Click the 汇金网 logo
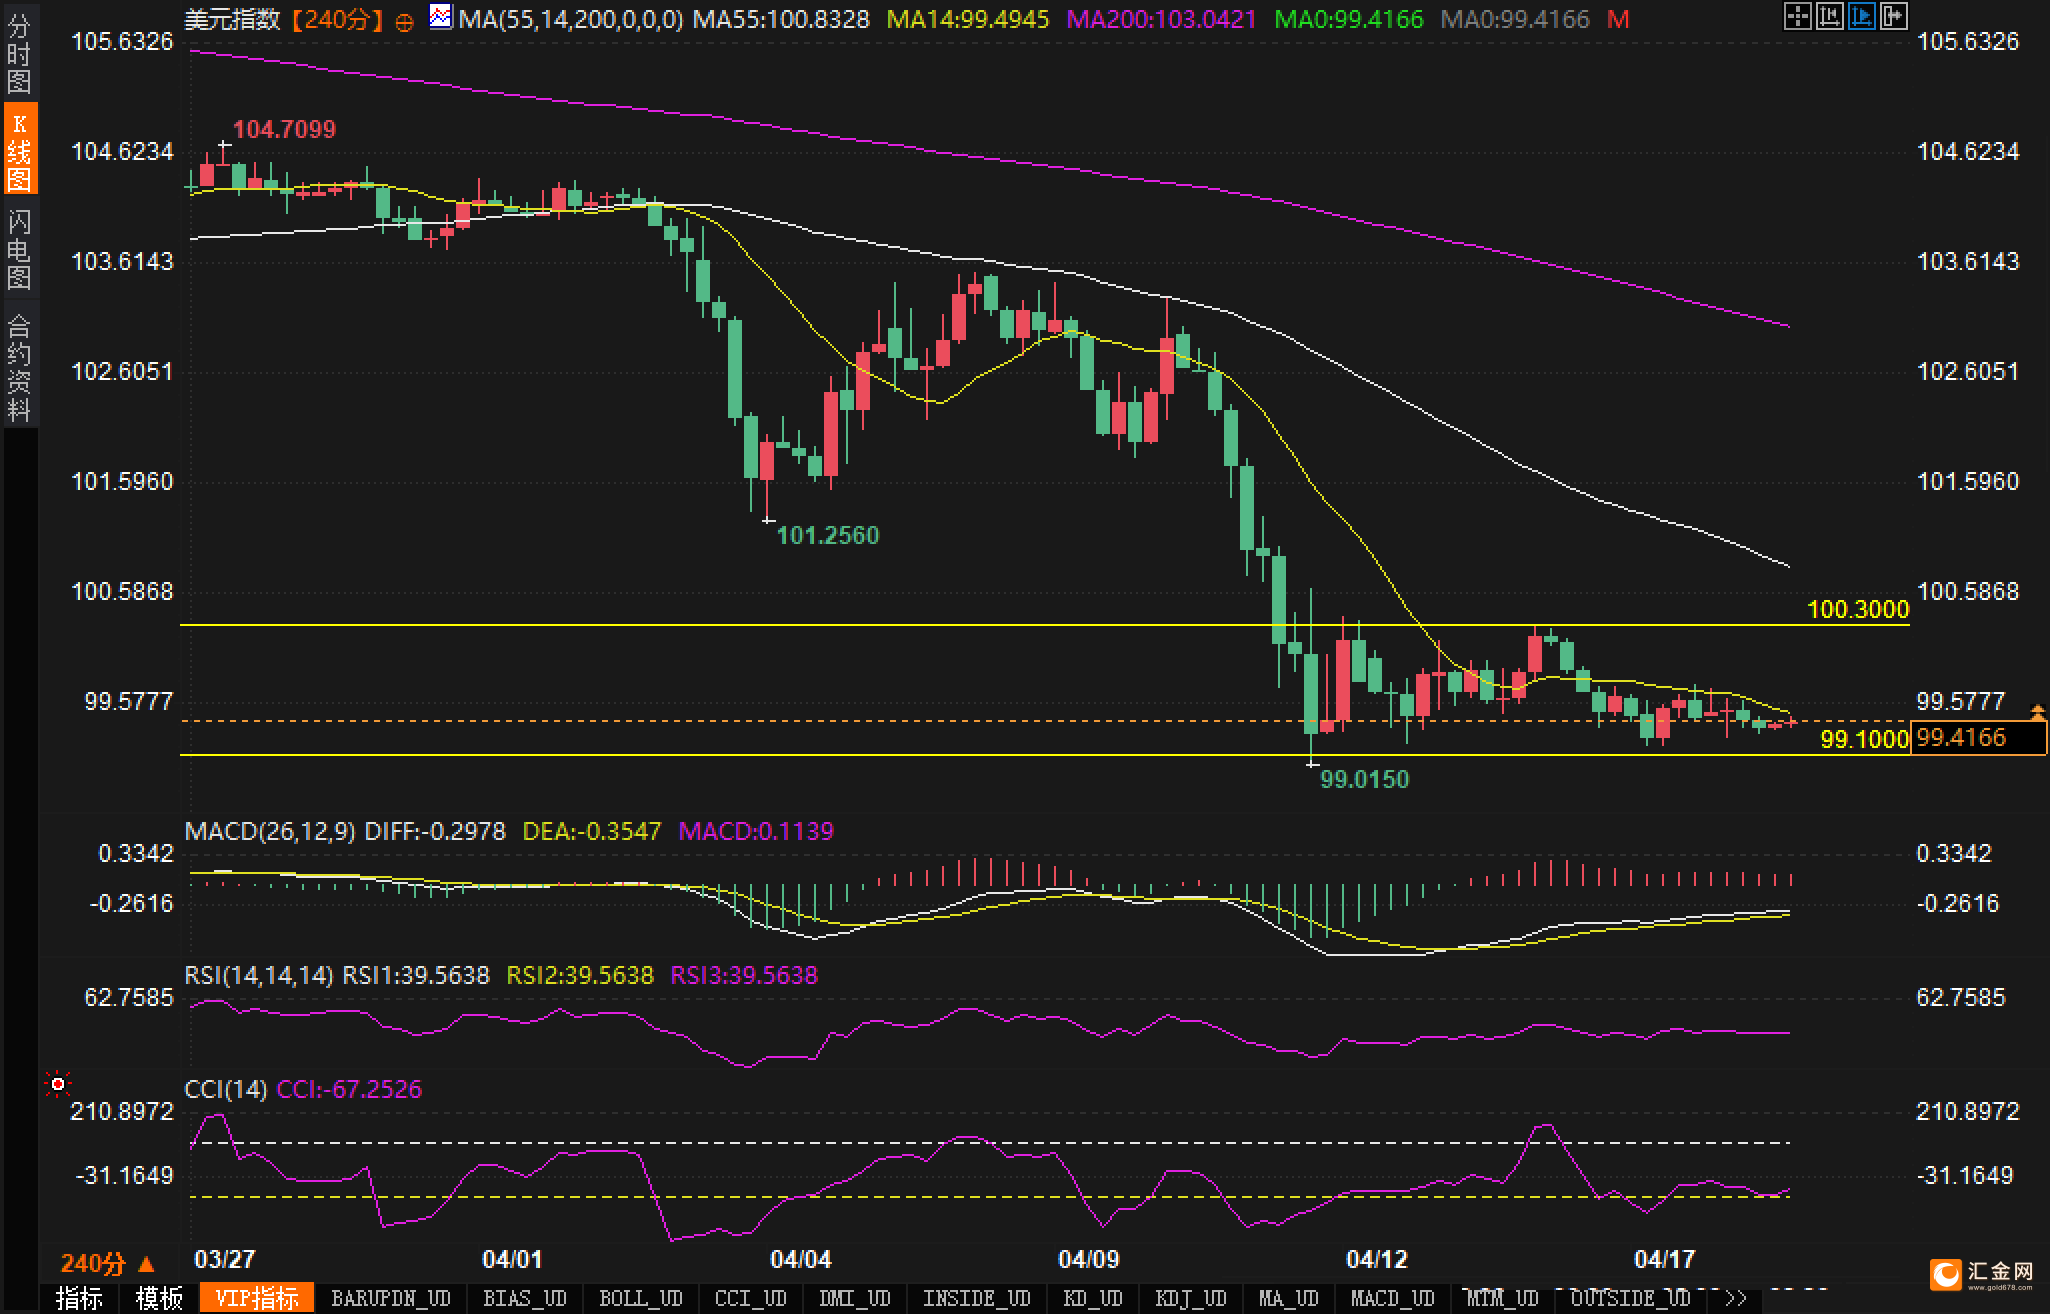 pyautogui.click(x=1984, y=1273)
